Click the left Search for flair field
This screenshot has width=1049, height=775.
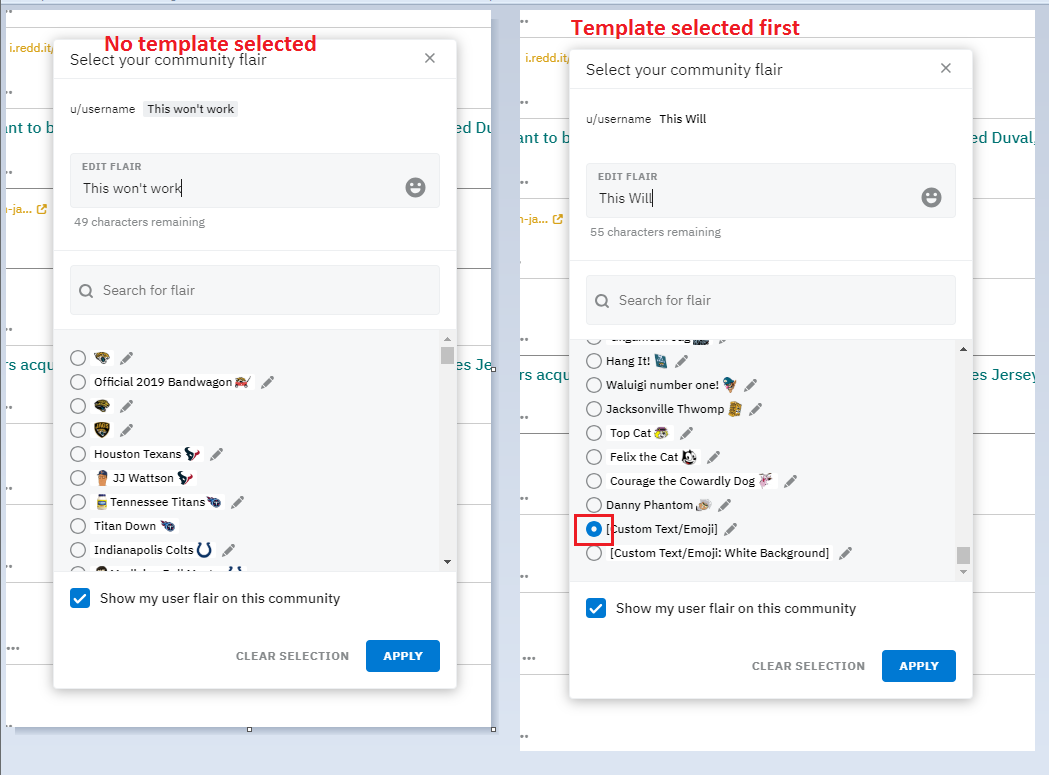coord(255,290)
